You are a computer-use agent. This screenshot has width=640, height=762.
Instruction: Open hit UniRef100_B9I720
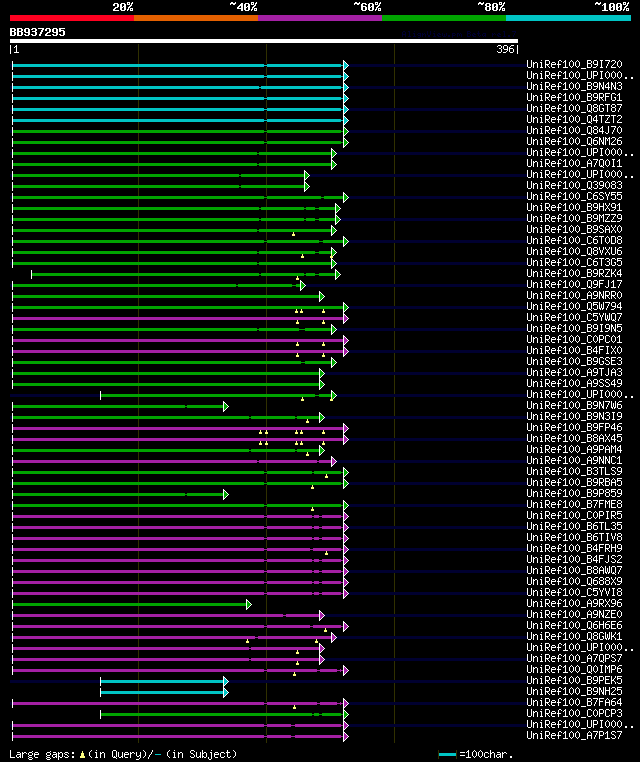(574, 64)
